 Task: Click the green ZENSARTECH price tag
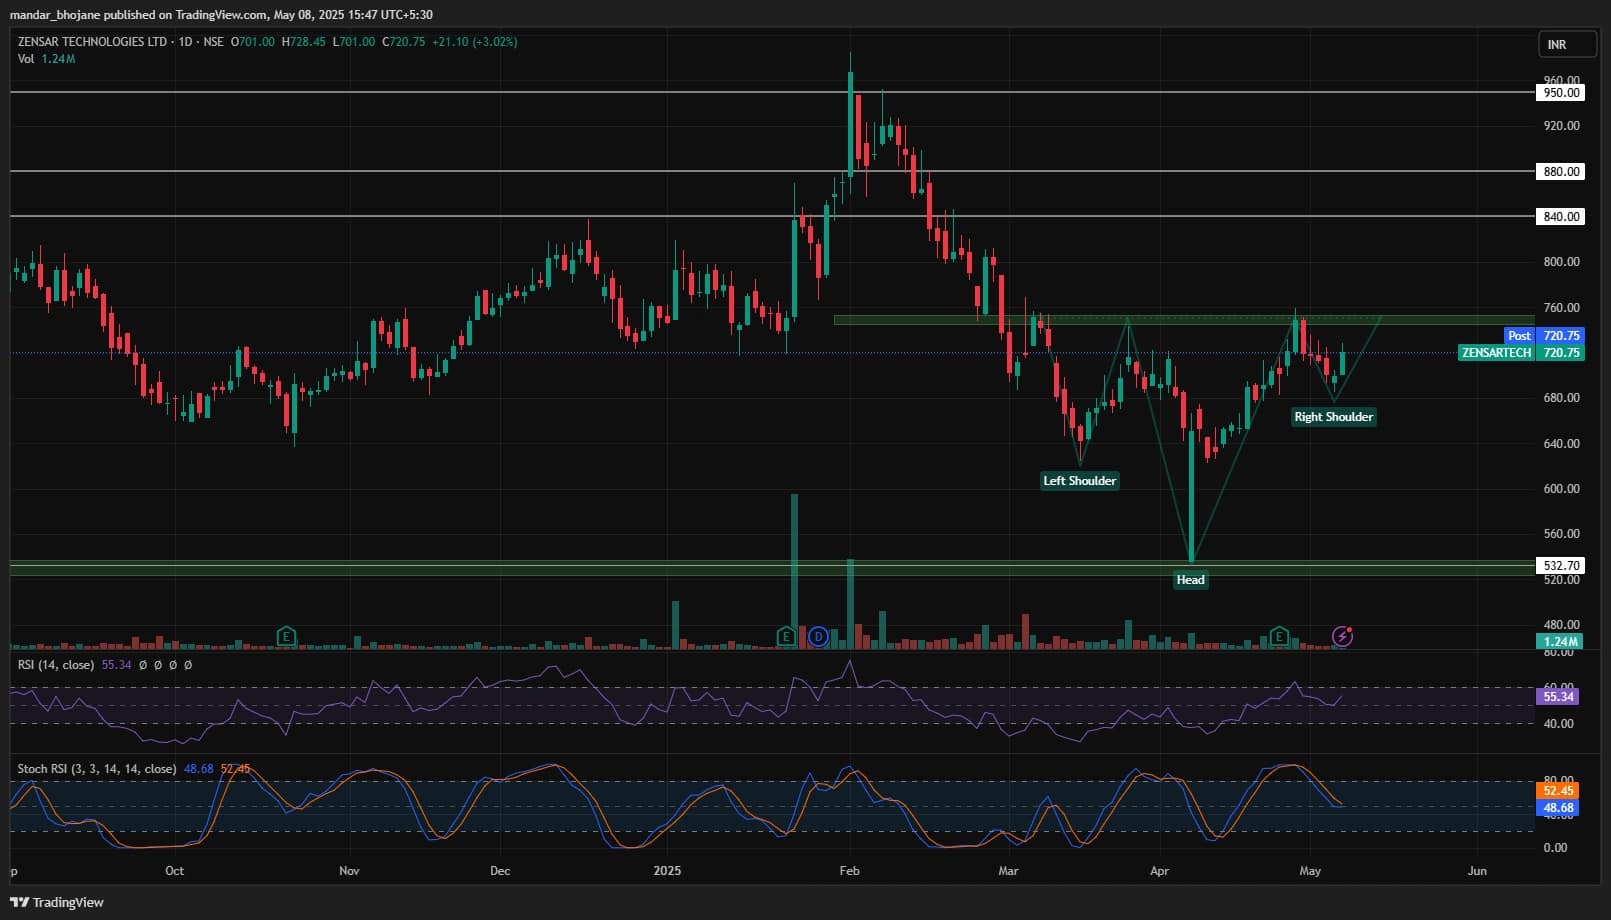1496,353
